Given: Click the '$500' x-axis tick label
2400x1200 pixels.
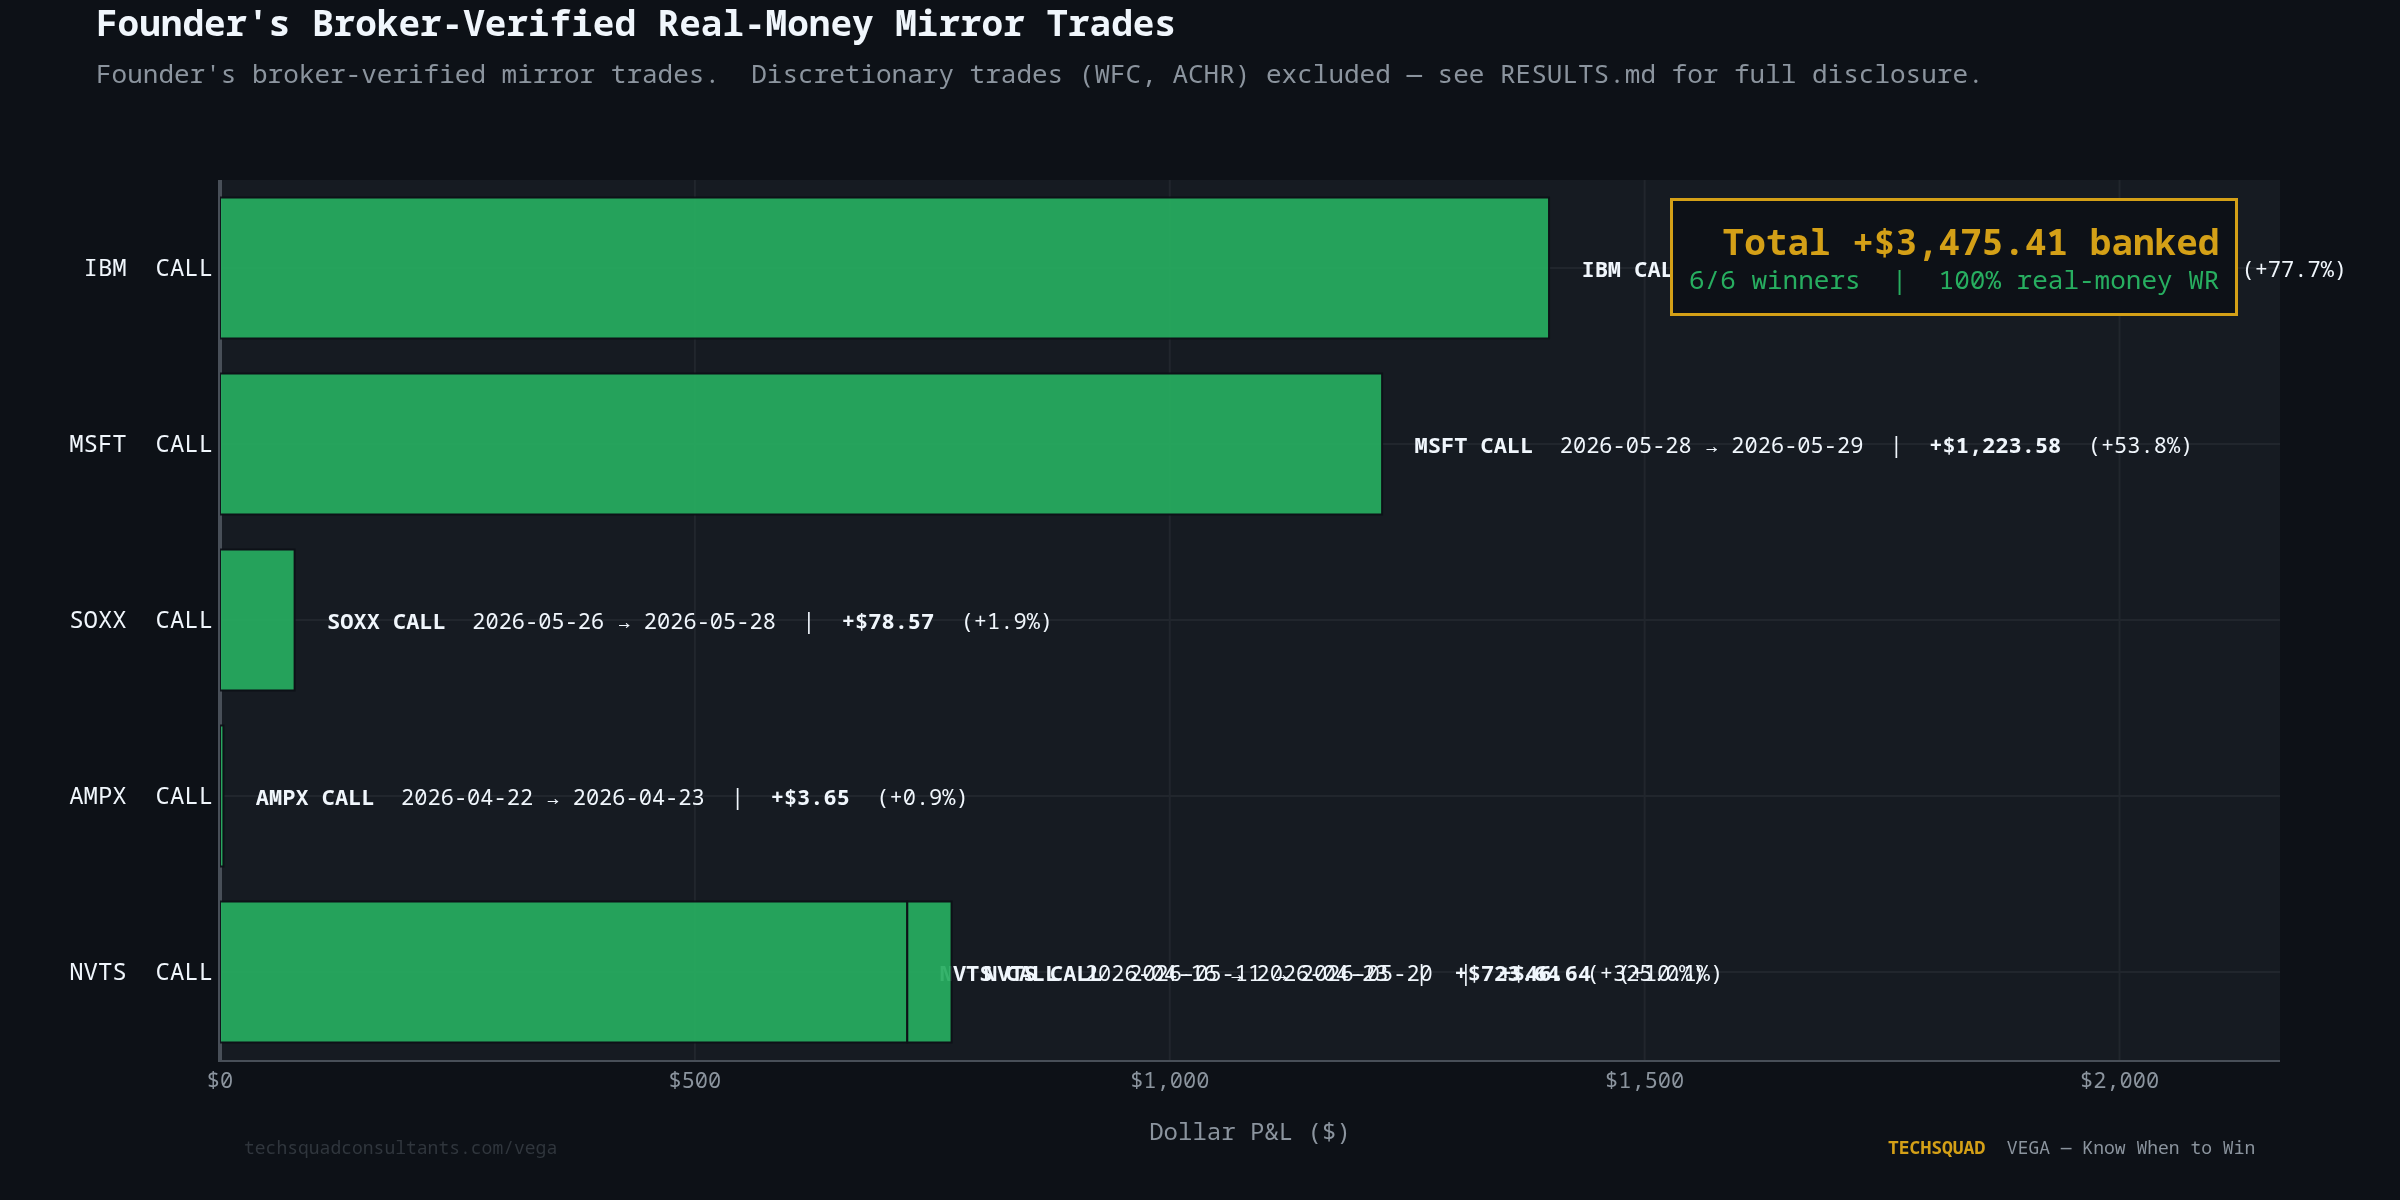Looking at the screenshot, I should click(x=694, y=1081).
